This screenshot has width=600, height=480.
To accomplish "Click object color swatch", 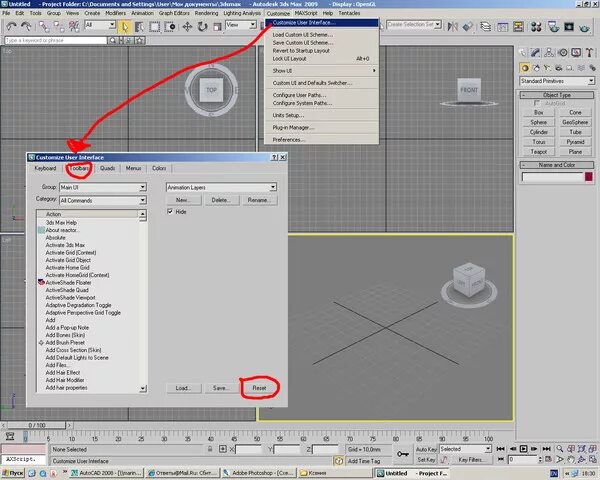I will pyautogui.click(x=589, y=176).
